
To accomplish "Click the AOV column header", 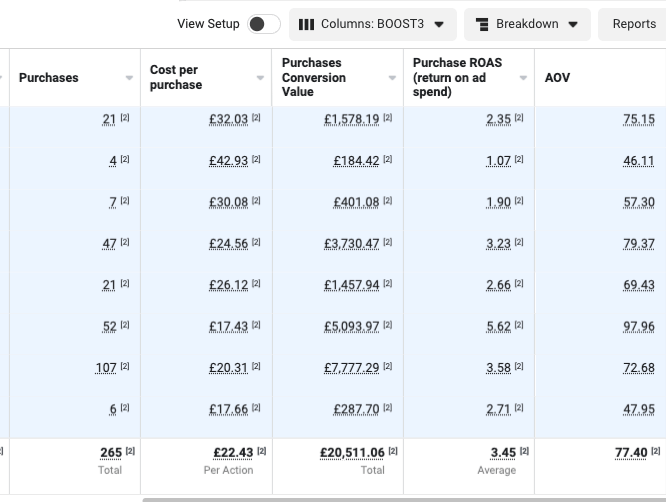I will pyautogui.click(x=557, y=77).
